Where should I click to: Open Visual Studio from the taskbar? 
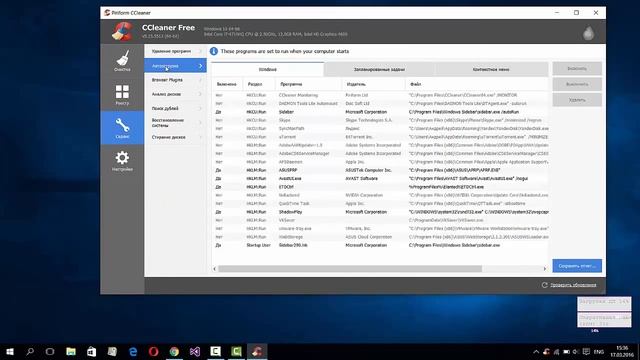coord(195,351)
